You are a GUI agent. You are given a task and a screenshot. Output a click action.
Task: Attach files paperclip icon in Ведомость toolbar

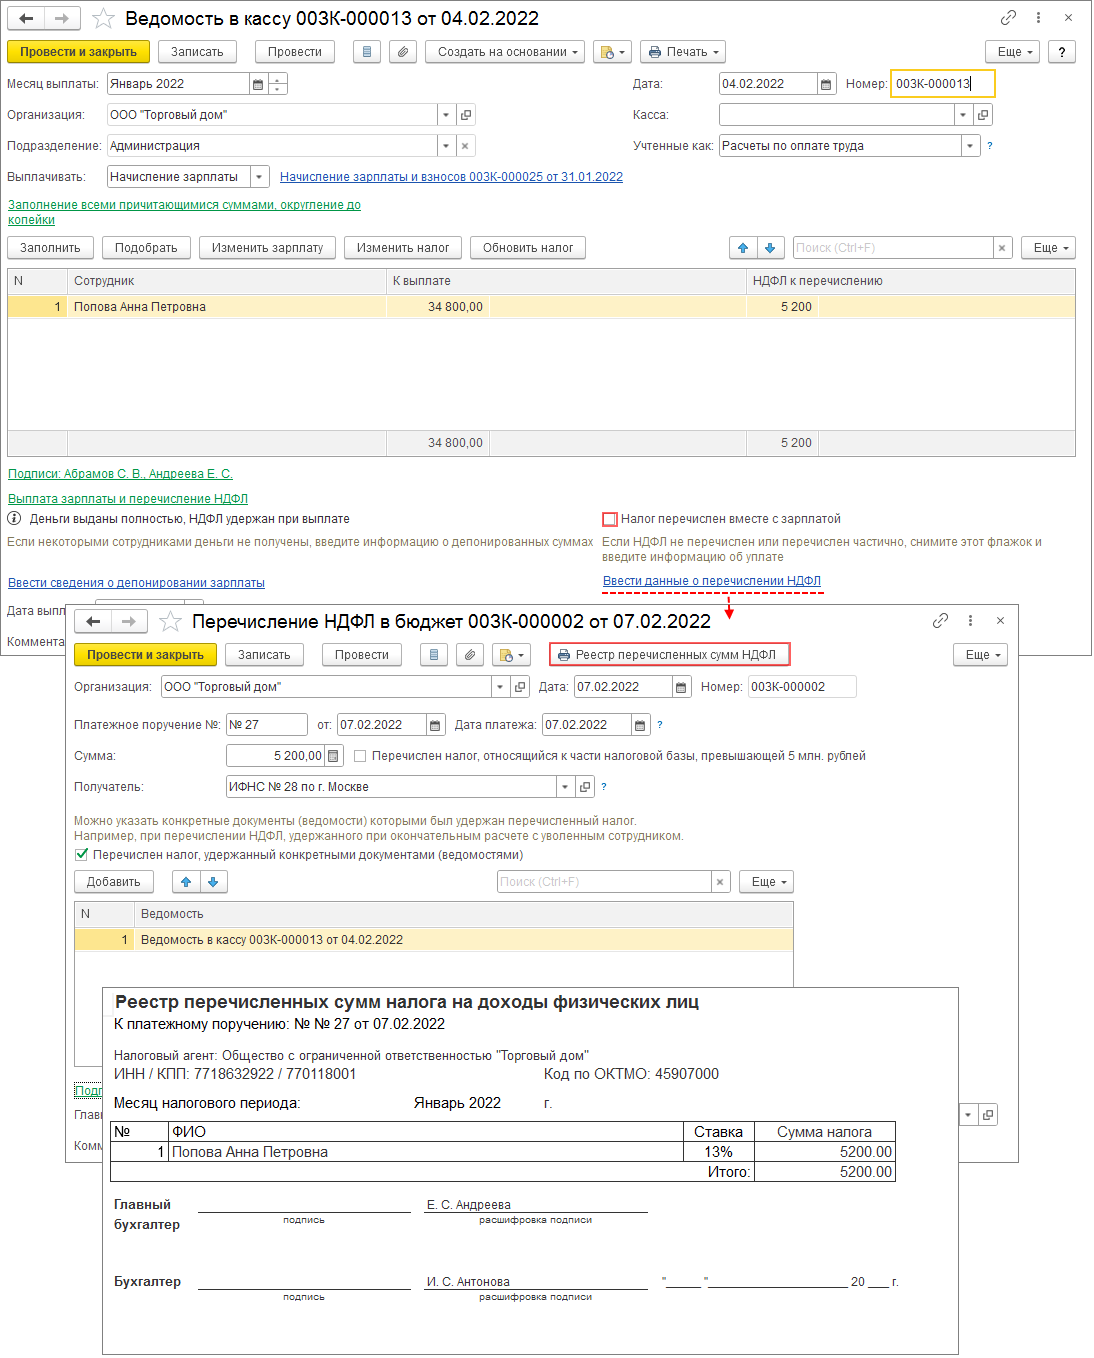pos(402,52)
